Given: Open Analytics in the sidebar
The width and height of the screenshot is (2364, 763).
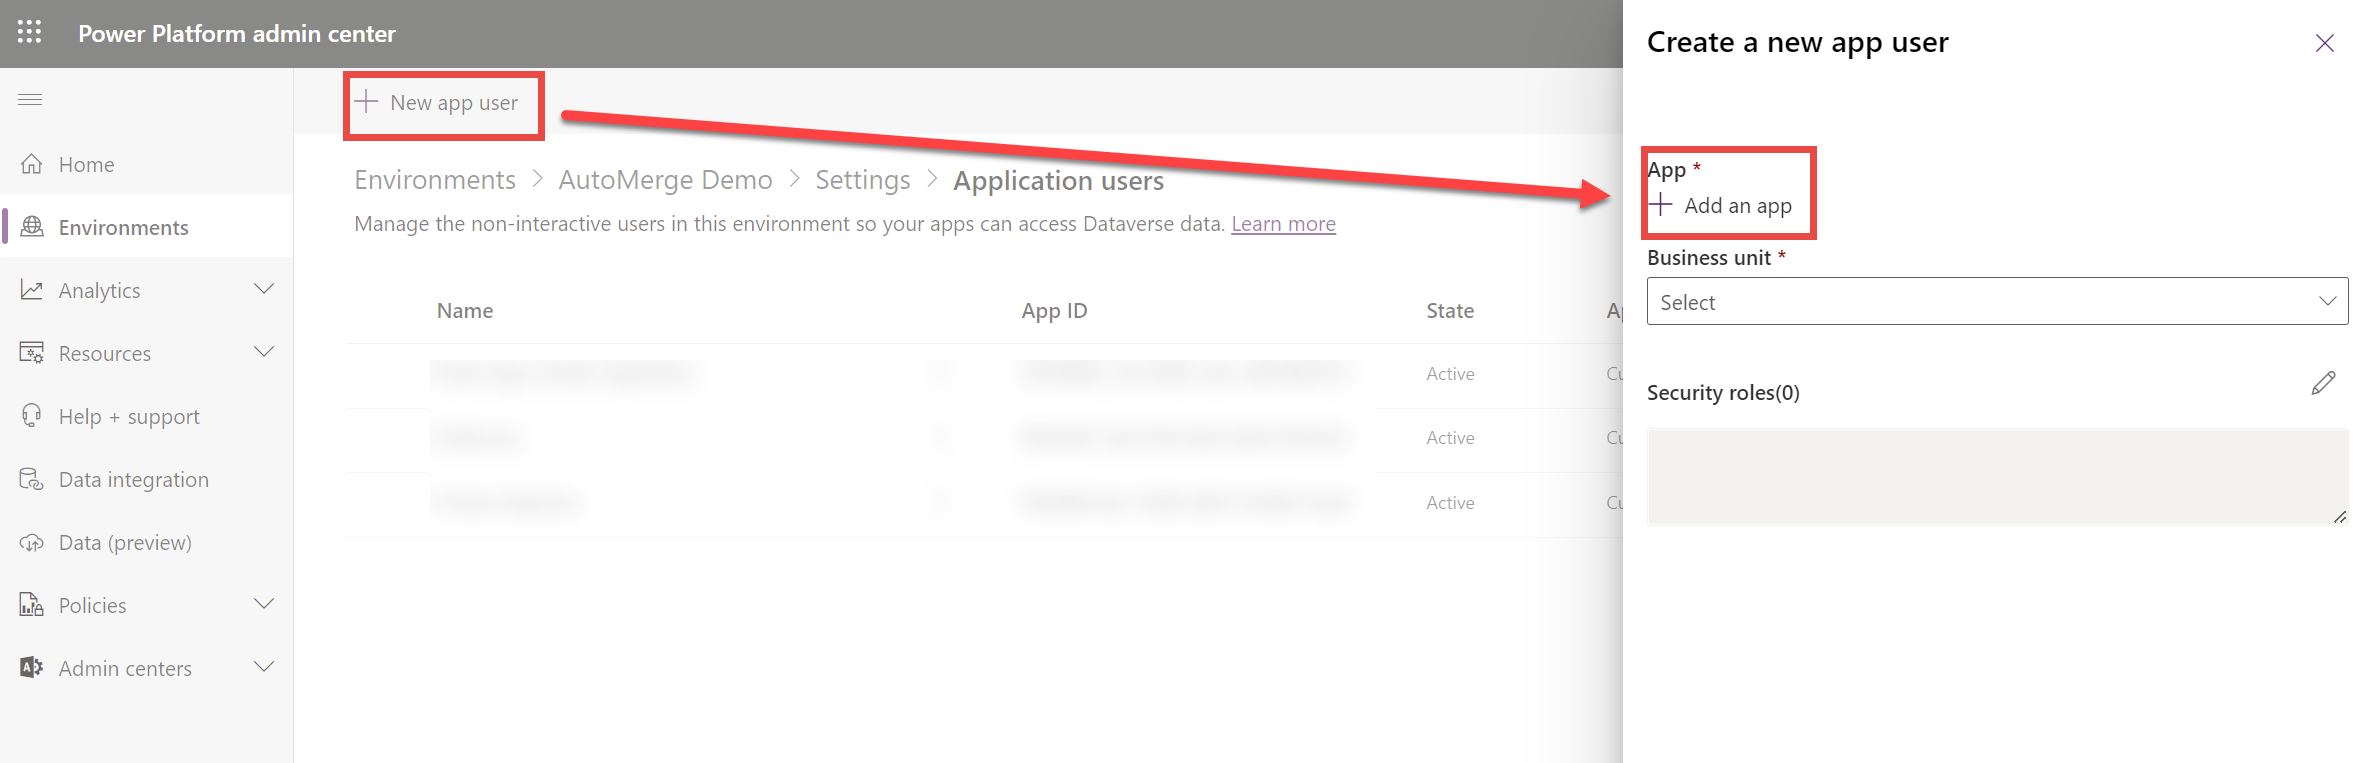Looking at the screenshot, I should coord(147,290).
